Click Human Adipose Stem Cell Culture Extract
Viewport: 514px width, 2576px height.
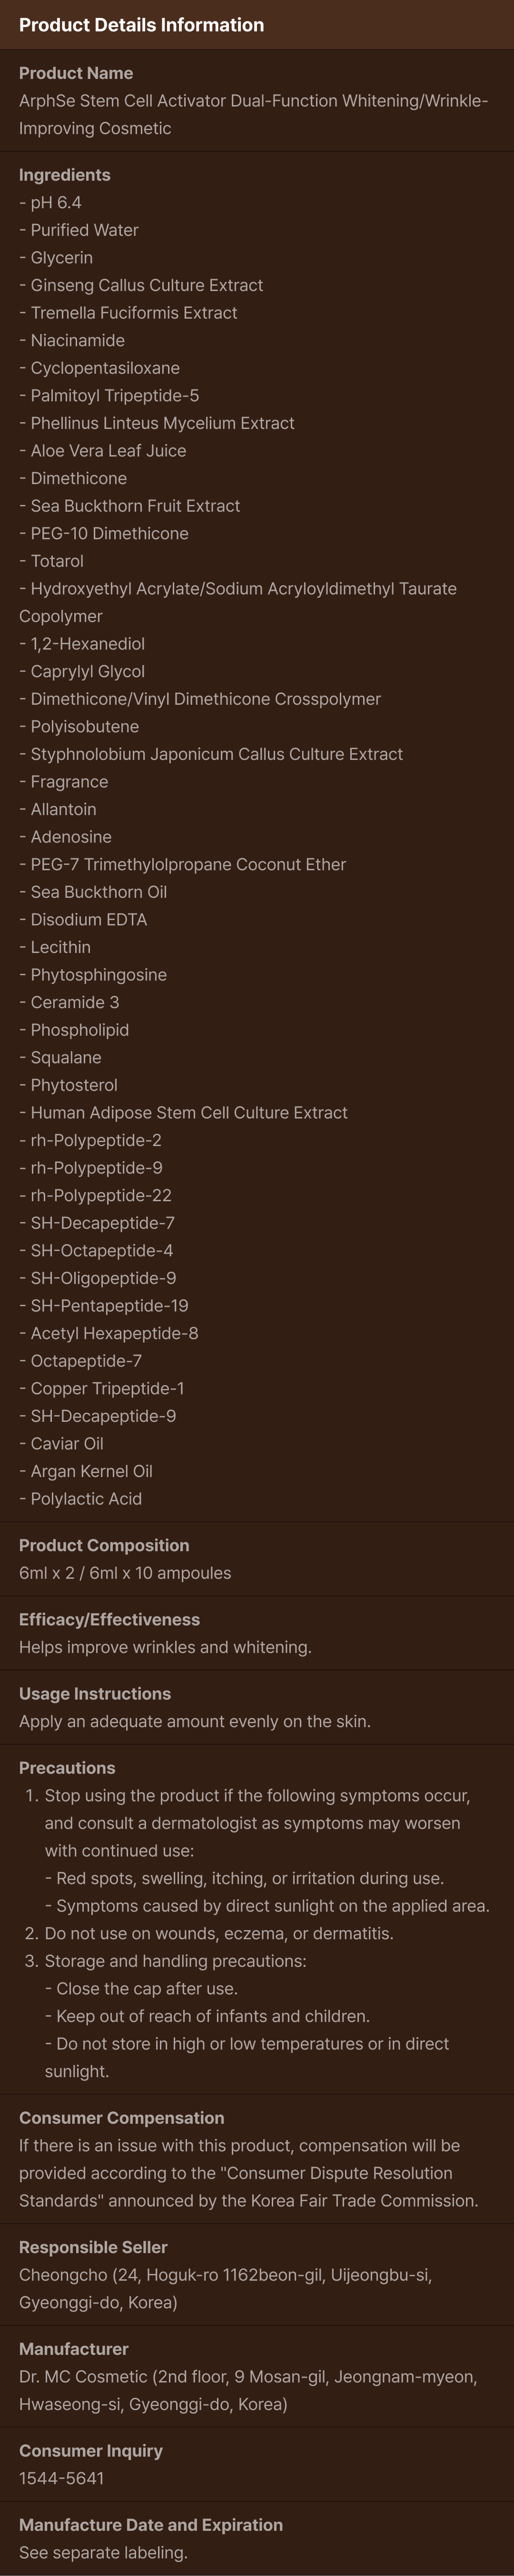[183, 1112]
